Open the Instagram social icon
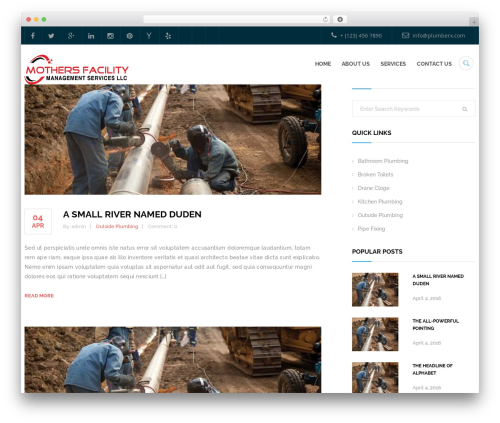The height and width of the screenshot is (423, 500). click(110, 36)
